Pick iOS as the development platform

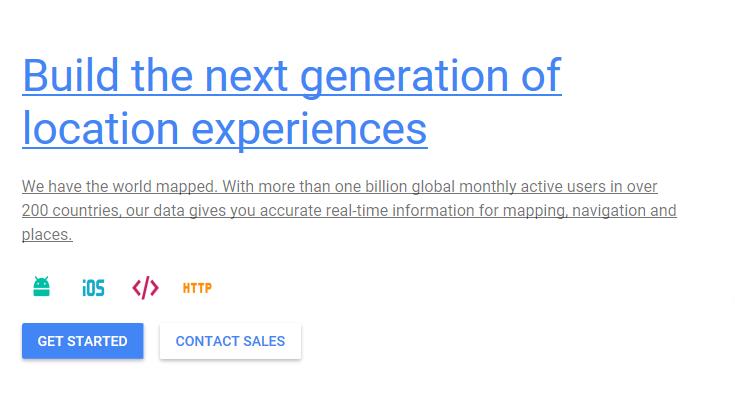point(93,288)
